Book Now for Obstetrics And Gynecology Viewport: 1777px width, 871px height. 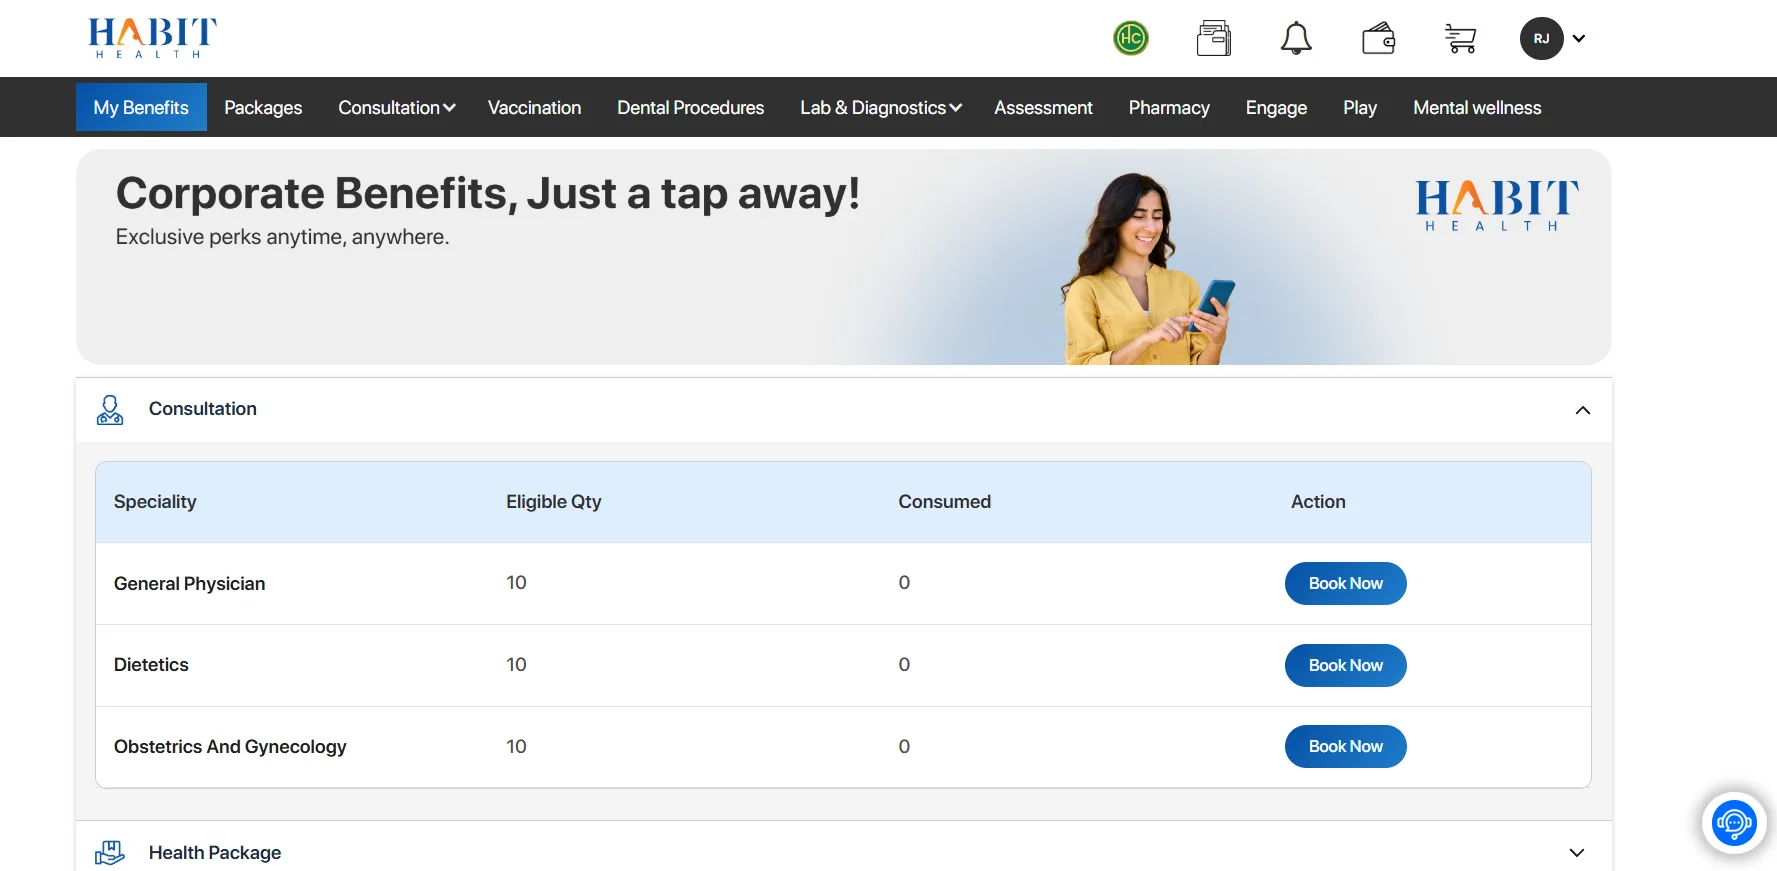[1345, 746]
